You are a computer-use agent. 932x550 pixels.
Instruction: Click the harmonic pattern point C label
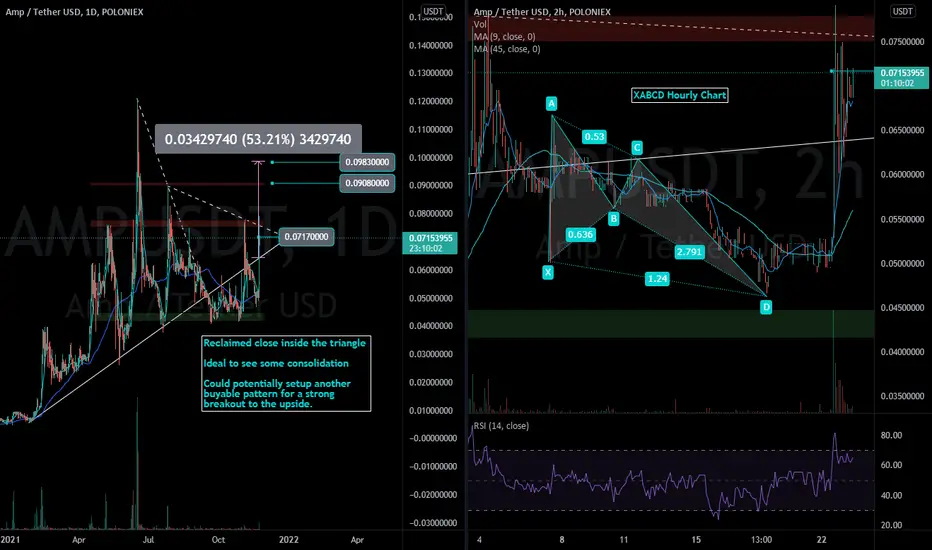(637, 147)
